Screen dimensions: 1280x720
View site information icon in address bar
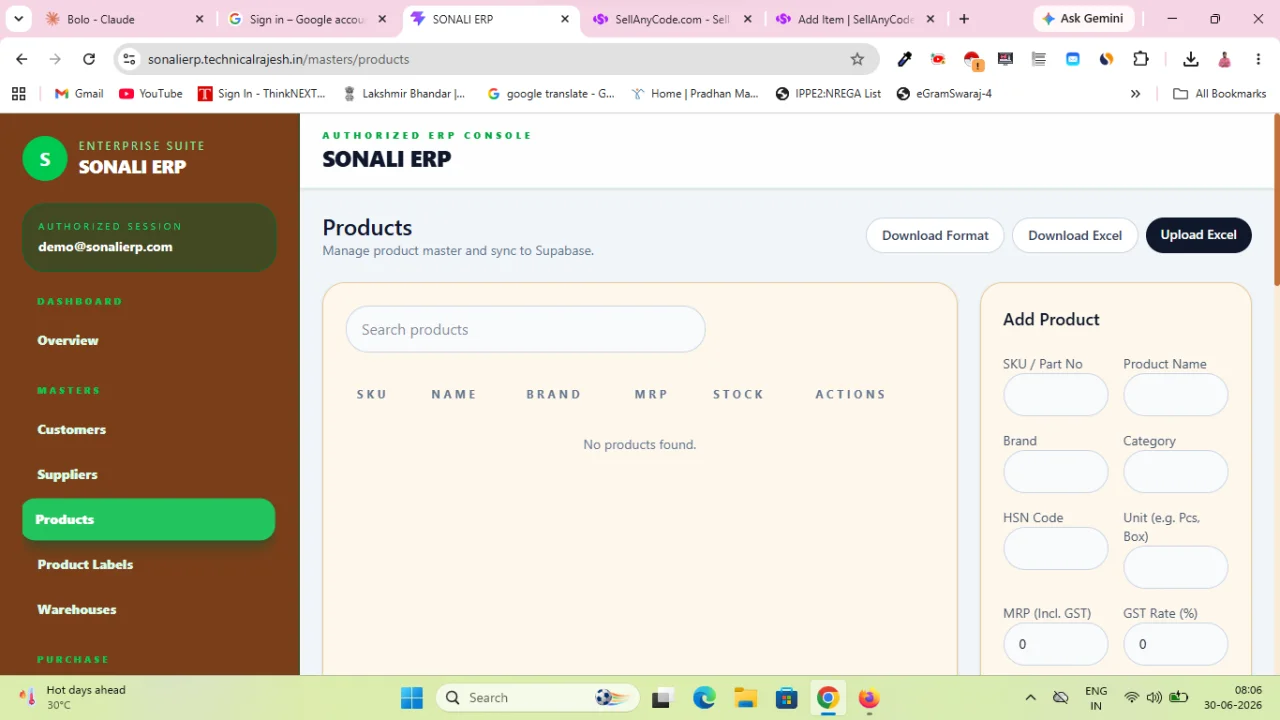pyautogui.click(x=129, y=59)
